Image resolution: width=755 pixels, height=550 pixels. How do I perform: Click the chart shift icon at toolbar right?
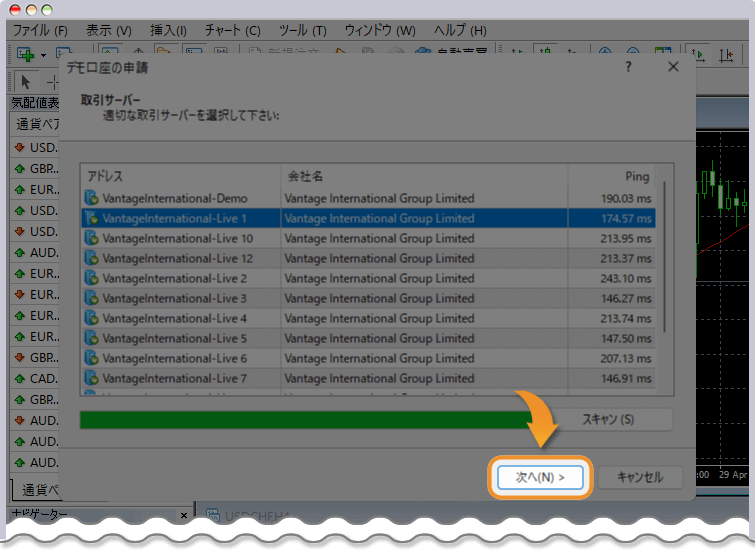[x=725, y=55]
